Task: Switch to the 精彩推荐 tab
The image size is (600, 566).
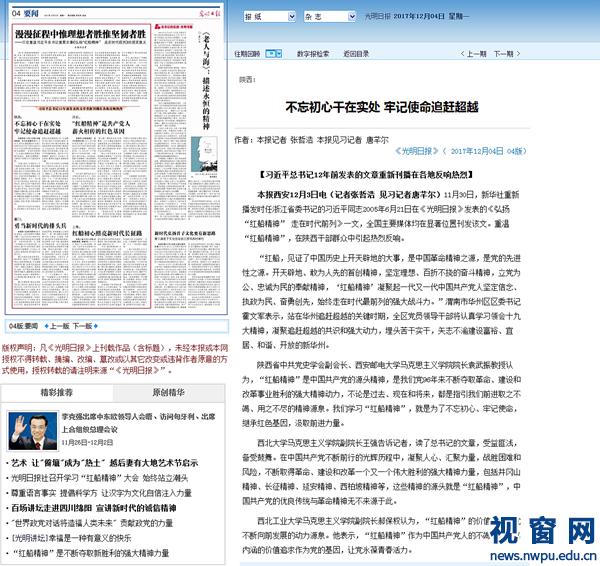Action: [57, 393]
